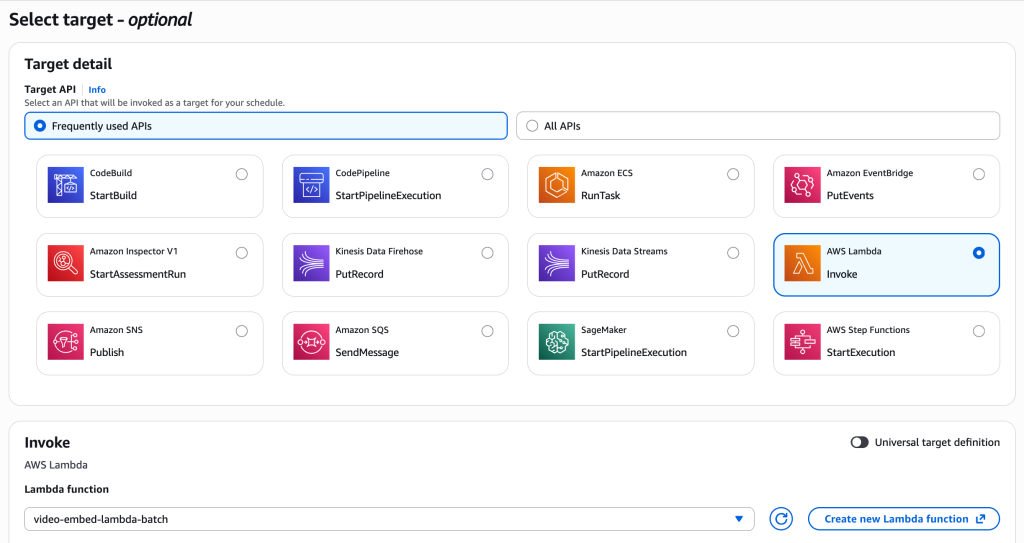Open the Lambda function dropdown
1024x543 pixels.
(x=389, y=519)
